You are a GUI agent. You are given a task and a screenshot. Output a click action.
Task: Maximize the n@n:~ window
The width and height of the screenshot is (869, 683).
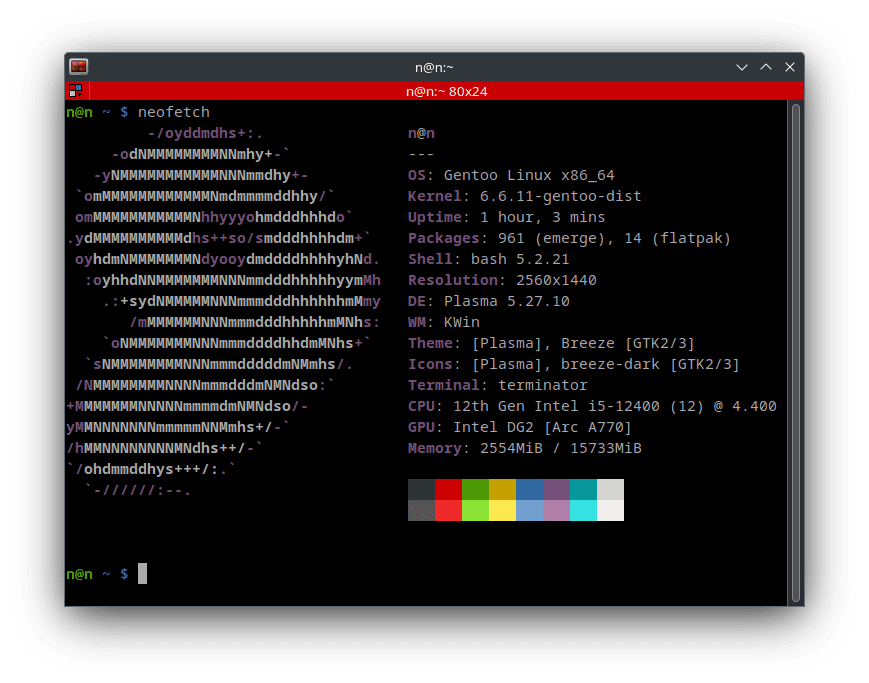click(766, 67)
